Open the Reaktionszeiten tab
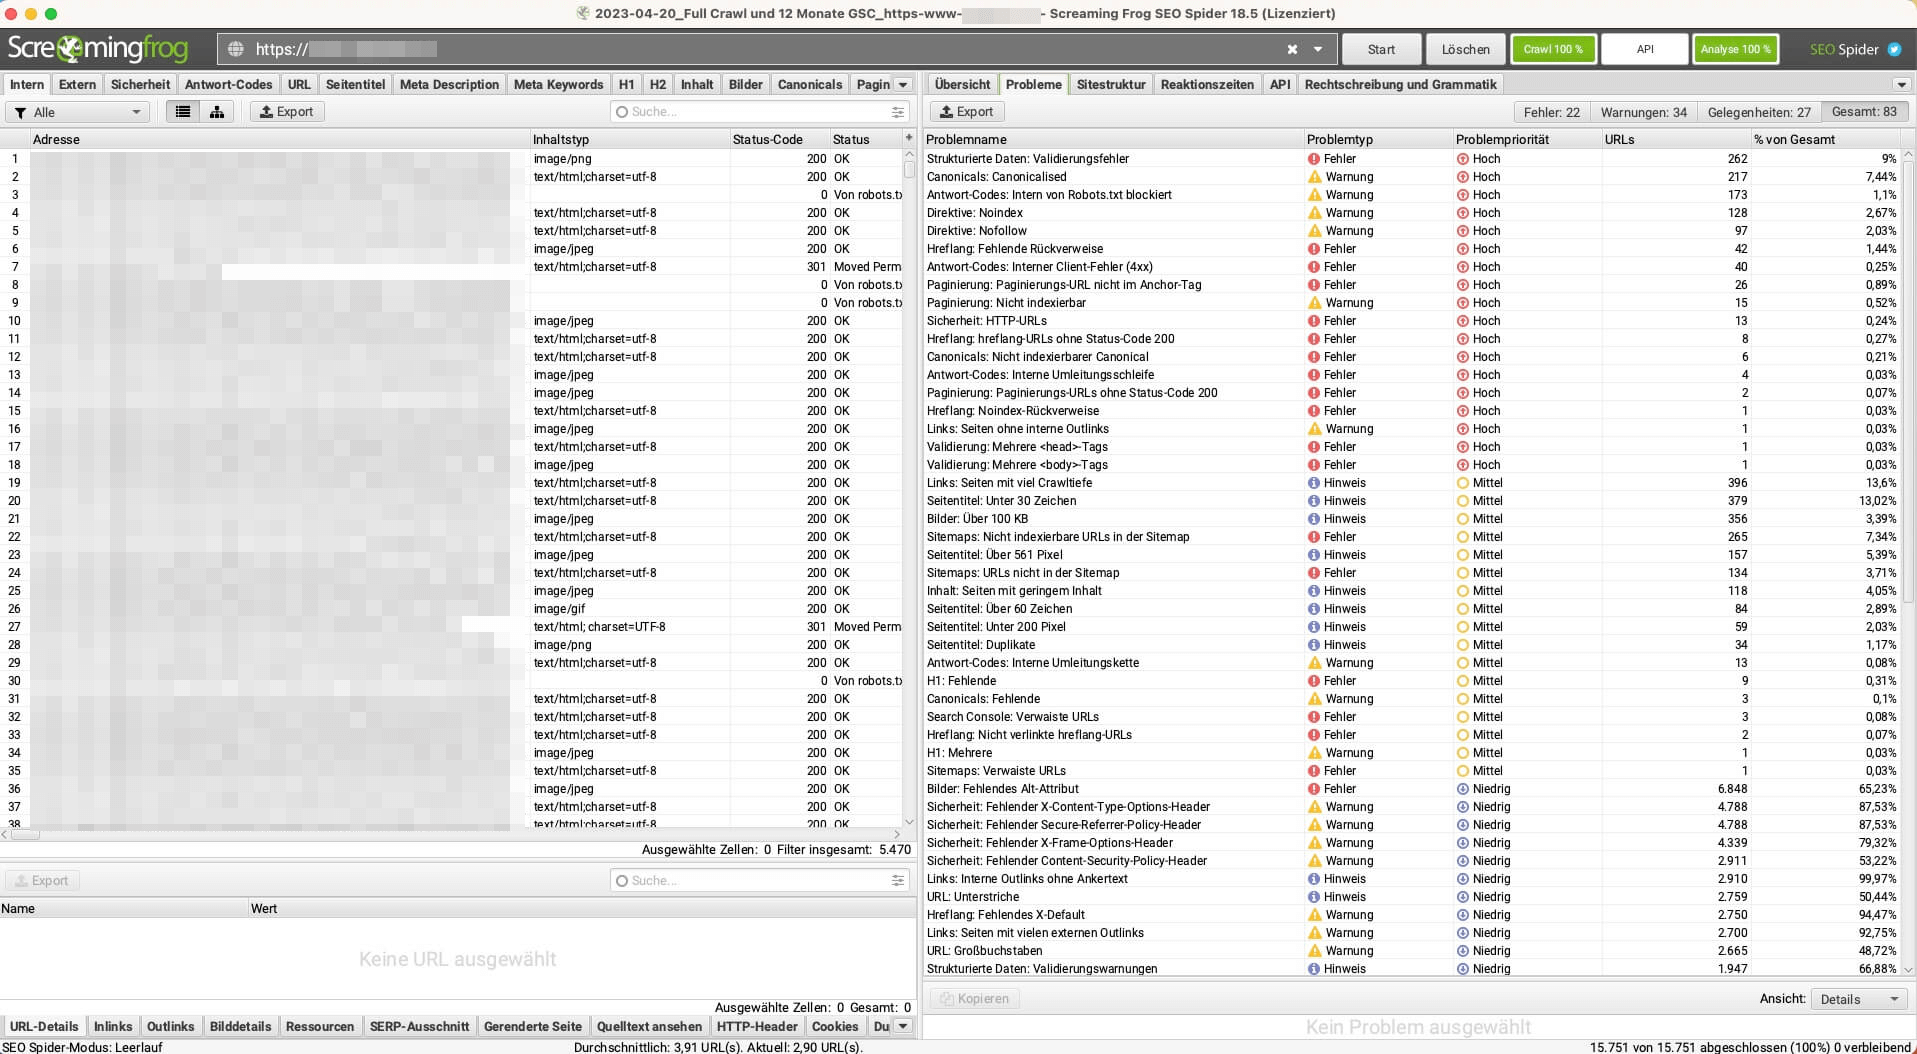The image size is (1917, 1054). (x=1207, y=85)
